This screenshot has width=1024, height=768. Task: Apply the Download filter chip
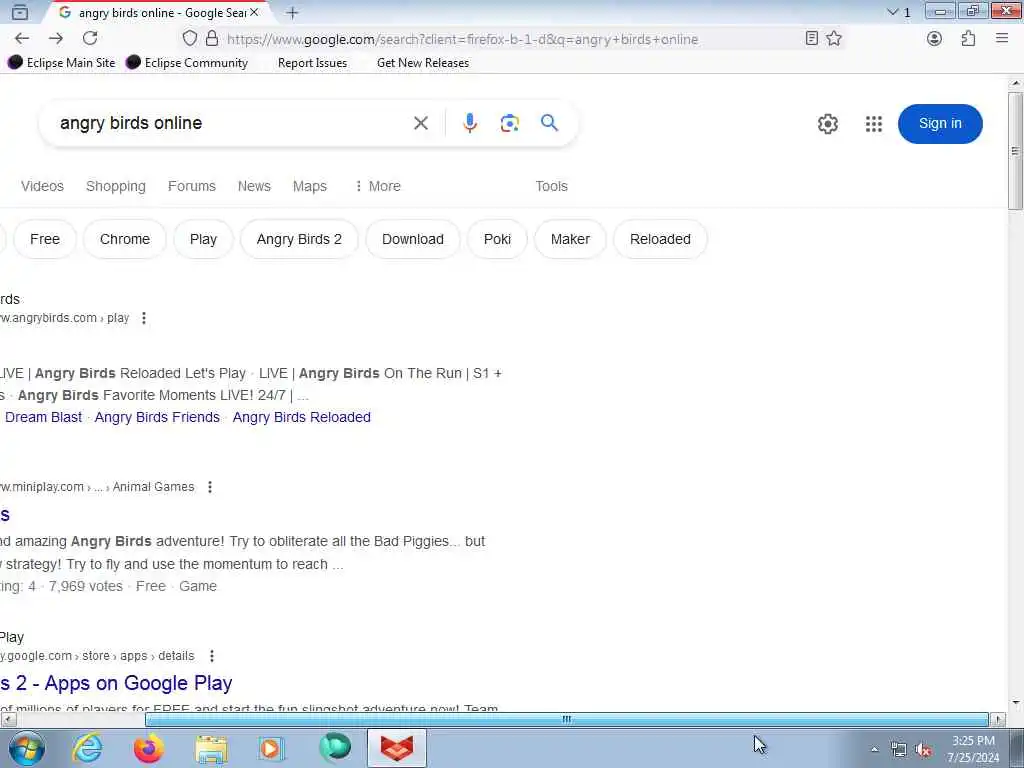(413, 239)
